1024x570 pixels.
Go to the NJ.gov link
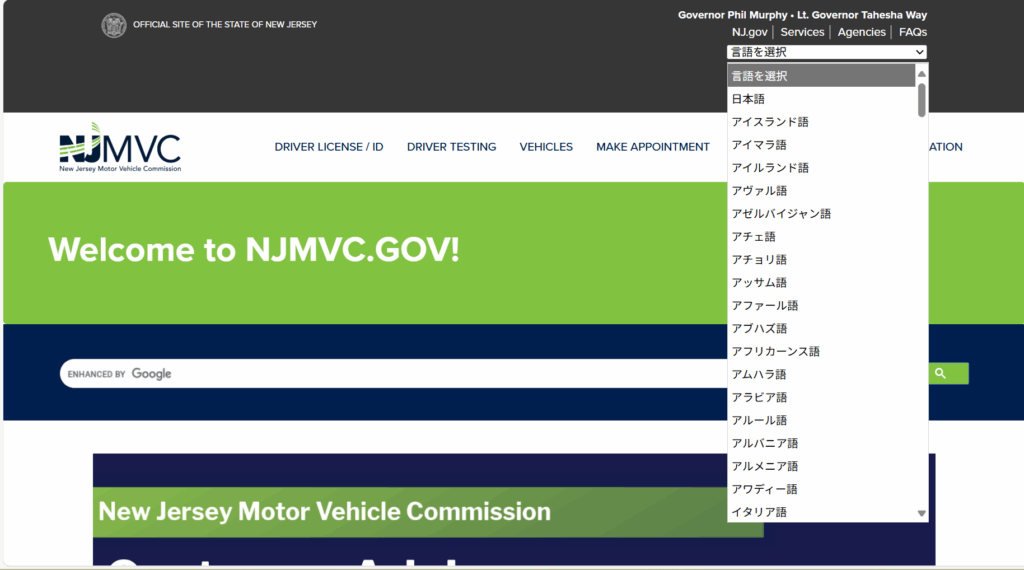click(749, 32)
